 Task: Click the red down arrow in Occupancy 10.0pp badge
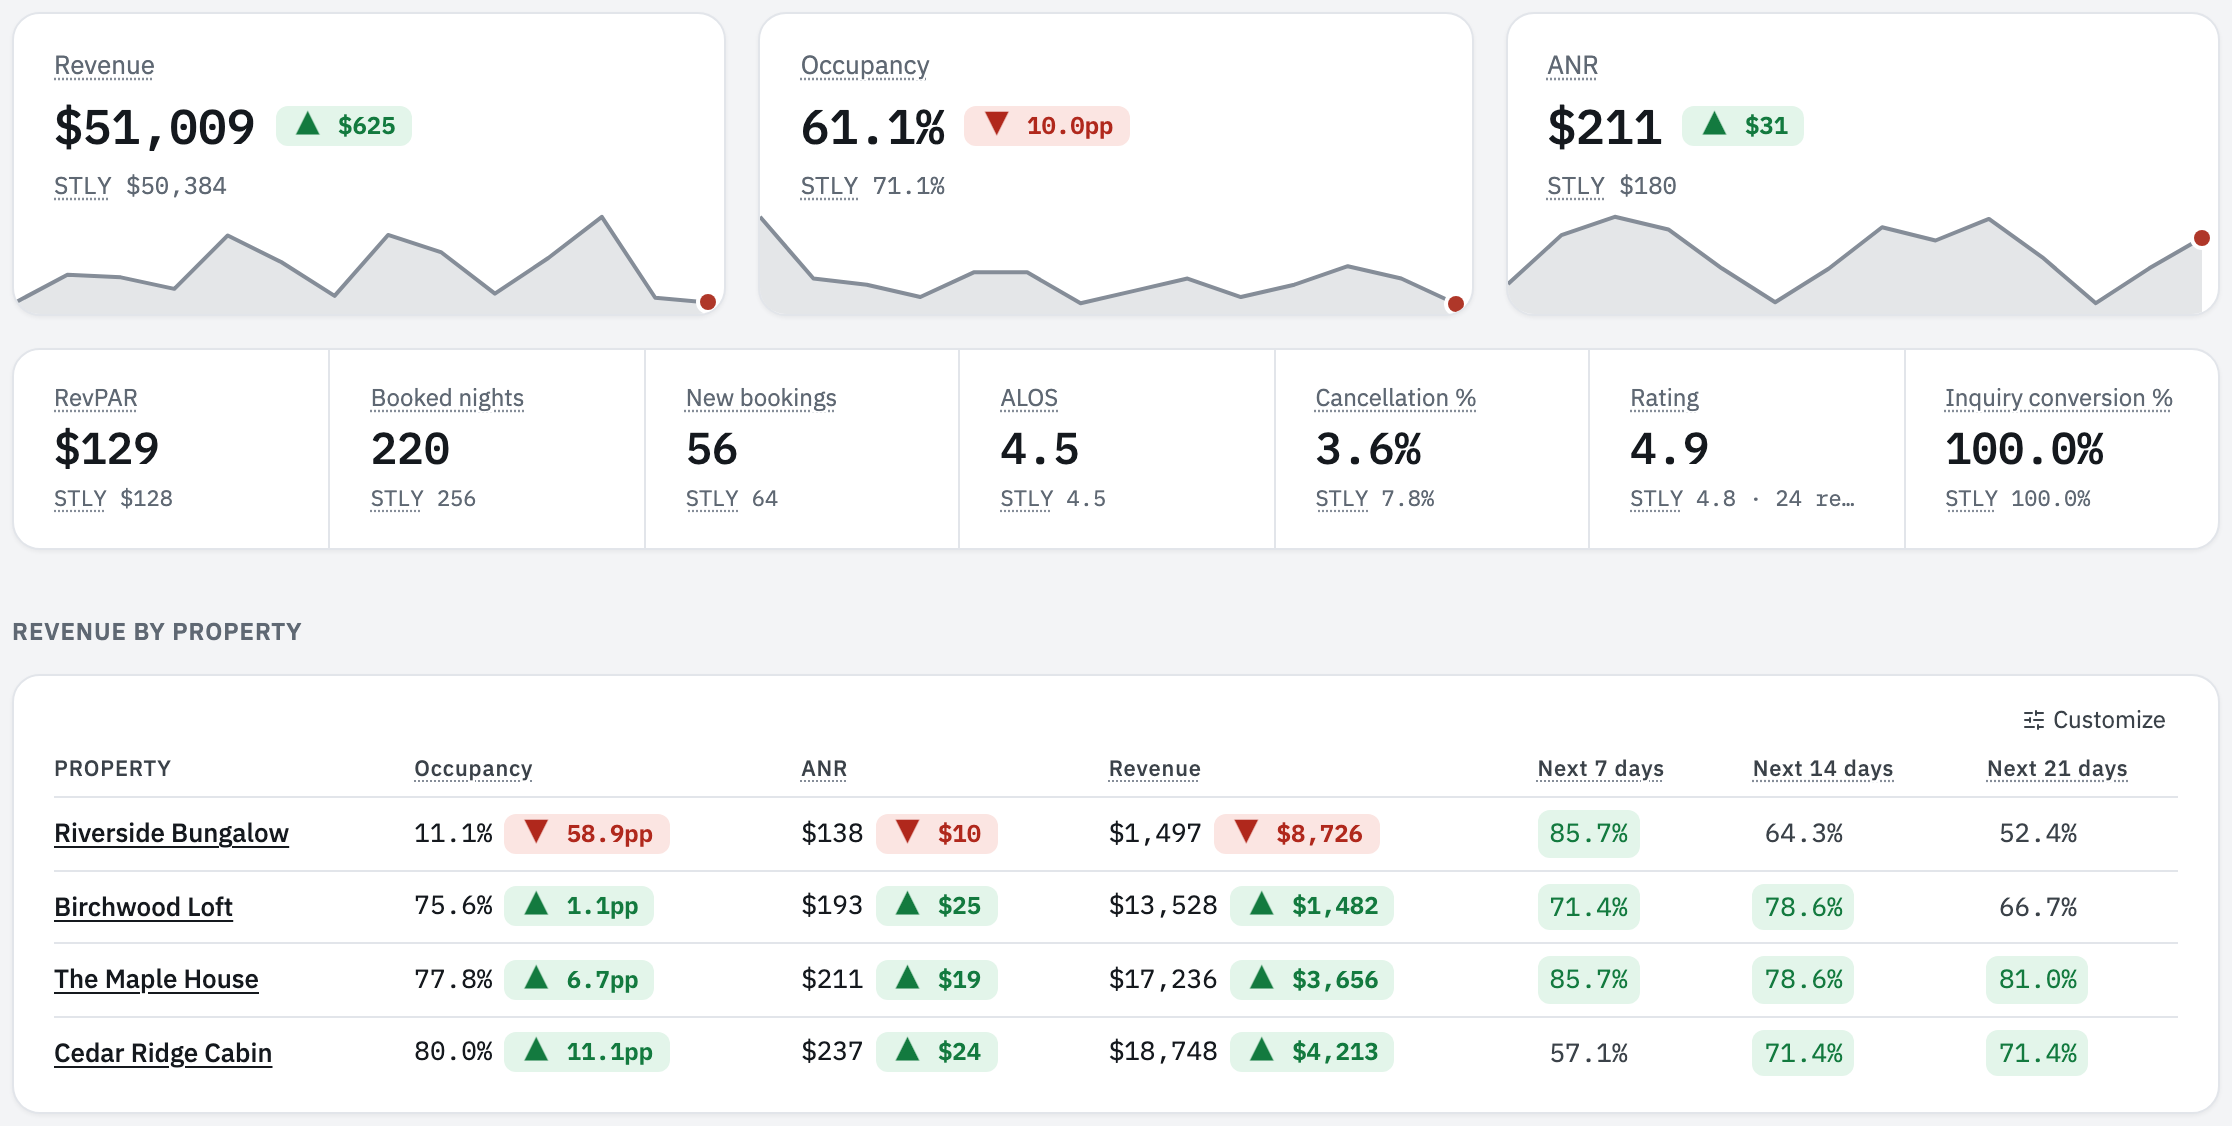996,125
